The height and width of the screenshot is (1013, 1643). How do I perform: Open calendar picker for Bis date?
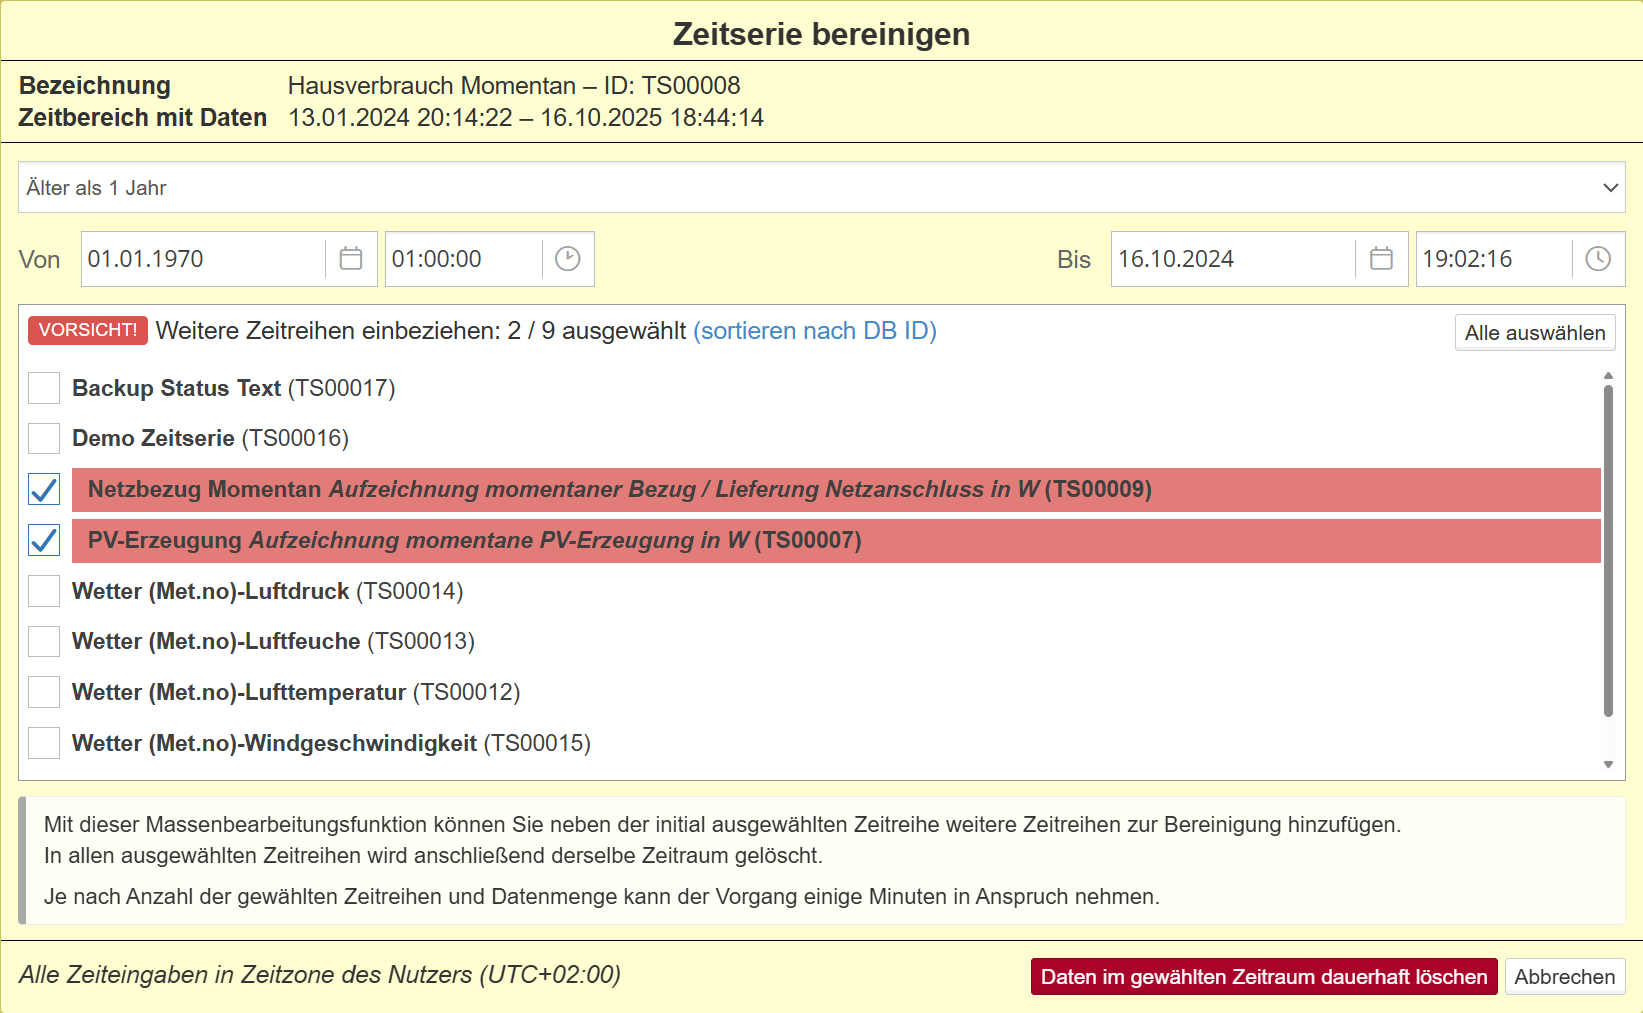point(1381,259)
